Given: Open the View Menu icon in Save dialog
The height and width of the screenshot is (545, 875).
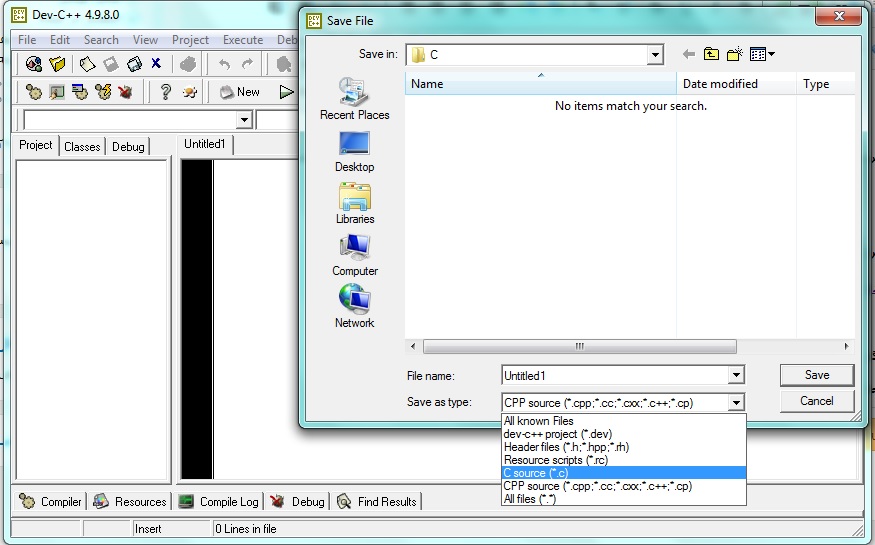Looking at the screenshot, I should point(762,54).
